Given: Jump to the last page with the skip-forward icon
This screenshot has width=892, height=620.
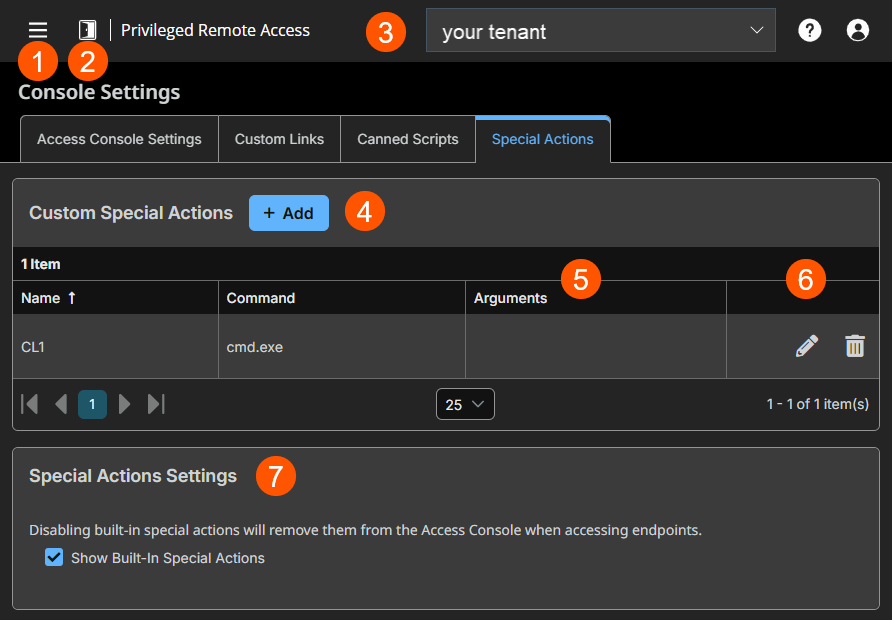Looking at the screenshot, I should (x=155, y=404).
